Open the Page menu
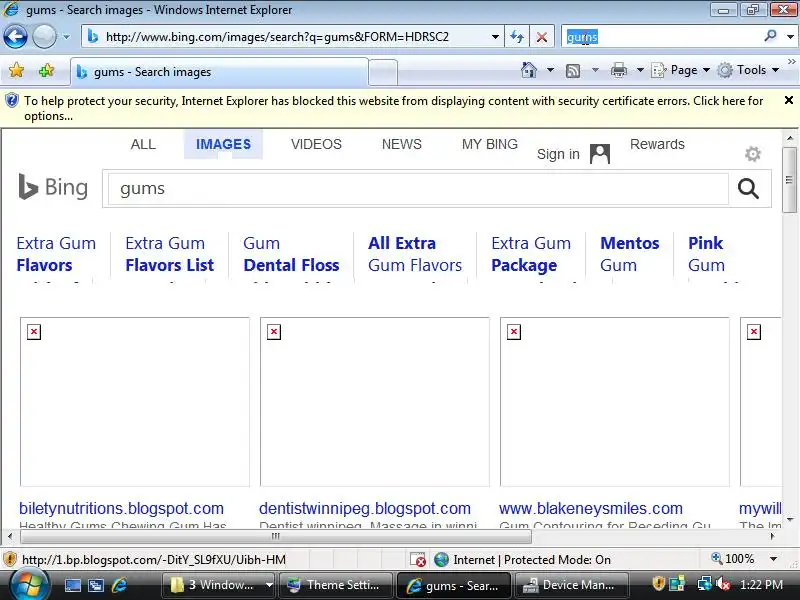The image size is (800, 600). 681,70
